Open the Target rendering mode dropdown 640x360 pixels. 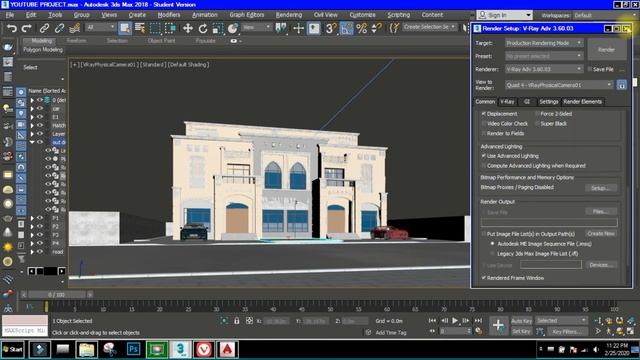click(544, 43)
